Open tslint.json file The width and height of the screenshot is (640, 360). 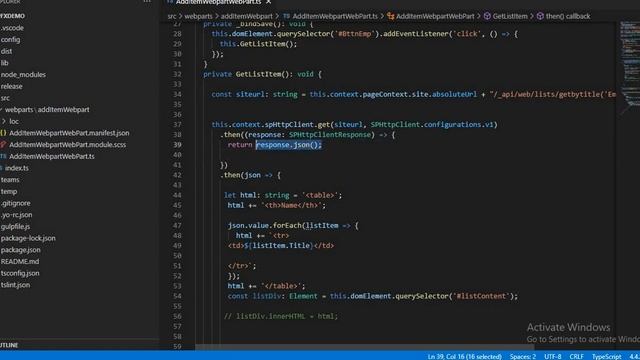(15, 285)
